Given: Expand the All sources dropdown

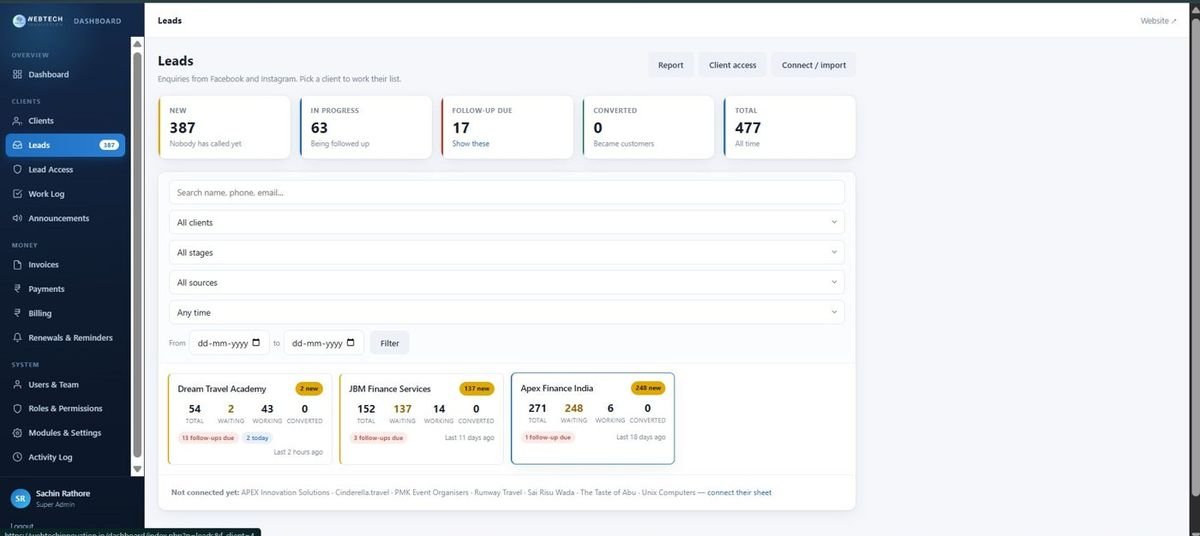Looking at the screenshot, I should (x=506, y=283).
